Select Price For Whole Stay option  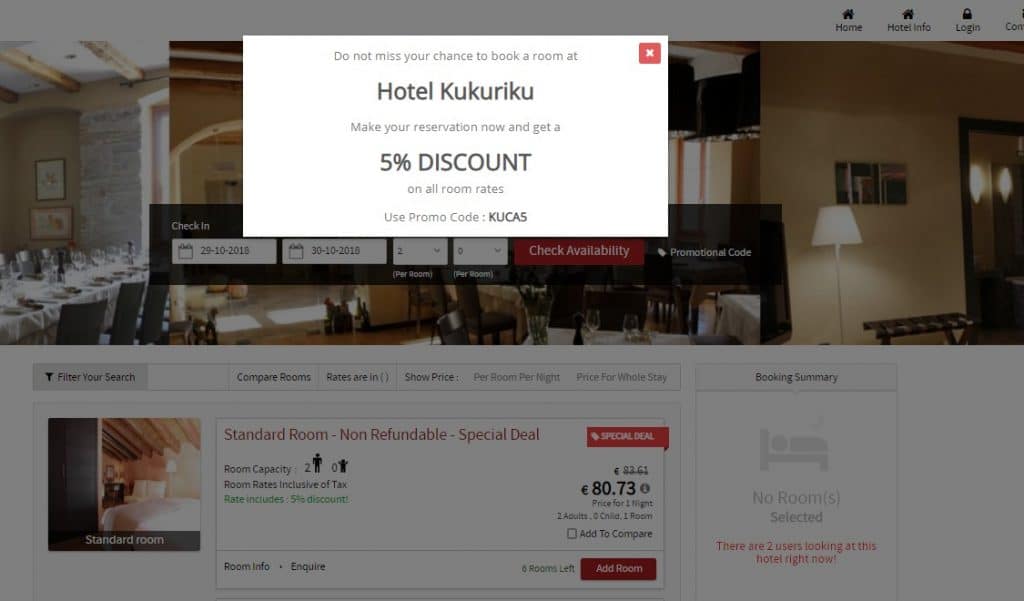point(621,377)
